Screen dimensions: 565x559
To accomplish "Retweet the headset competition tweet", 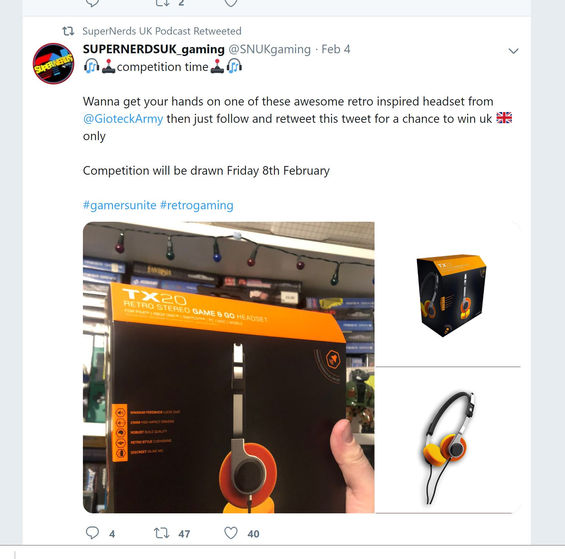I will pos(161,533).
